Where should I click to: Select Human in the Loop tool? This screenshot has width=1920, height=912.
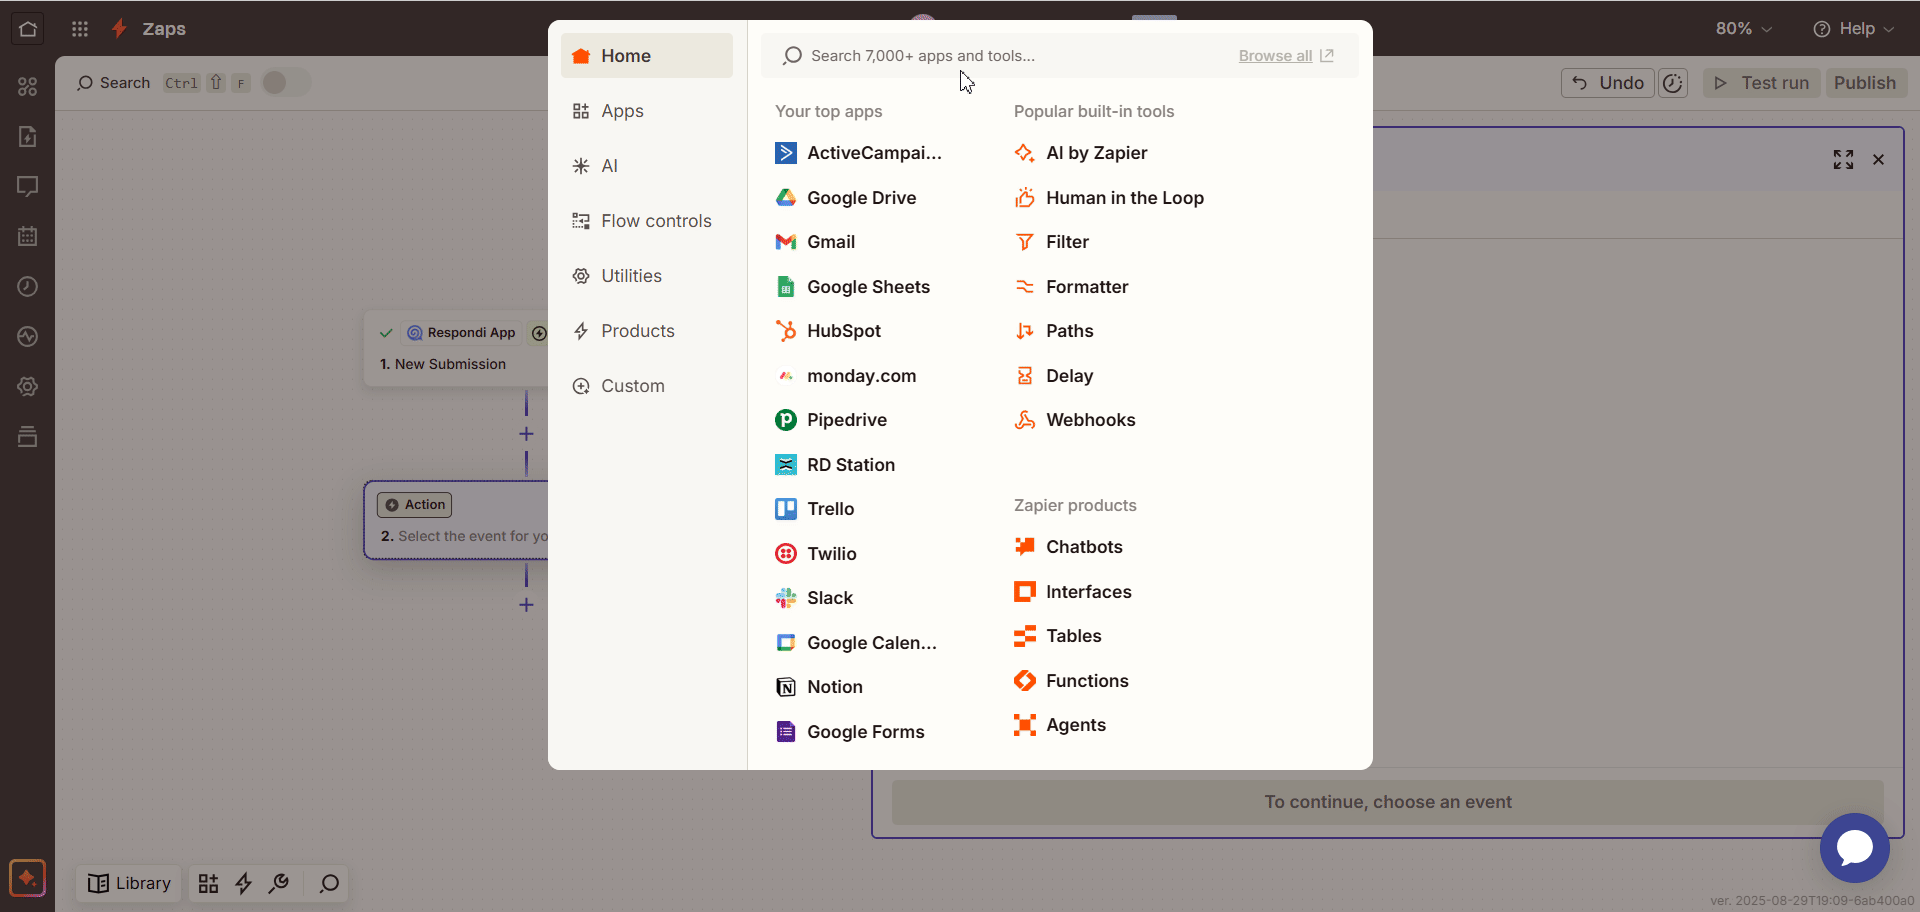pyautogui.click(x=1109, y=198)
